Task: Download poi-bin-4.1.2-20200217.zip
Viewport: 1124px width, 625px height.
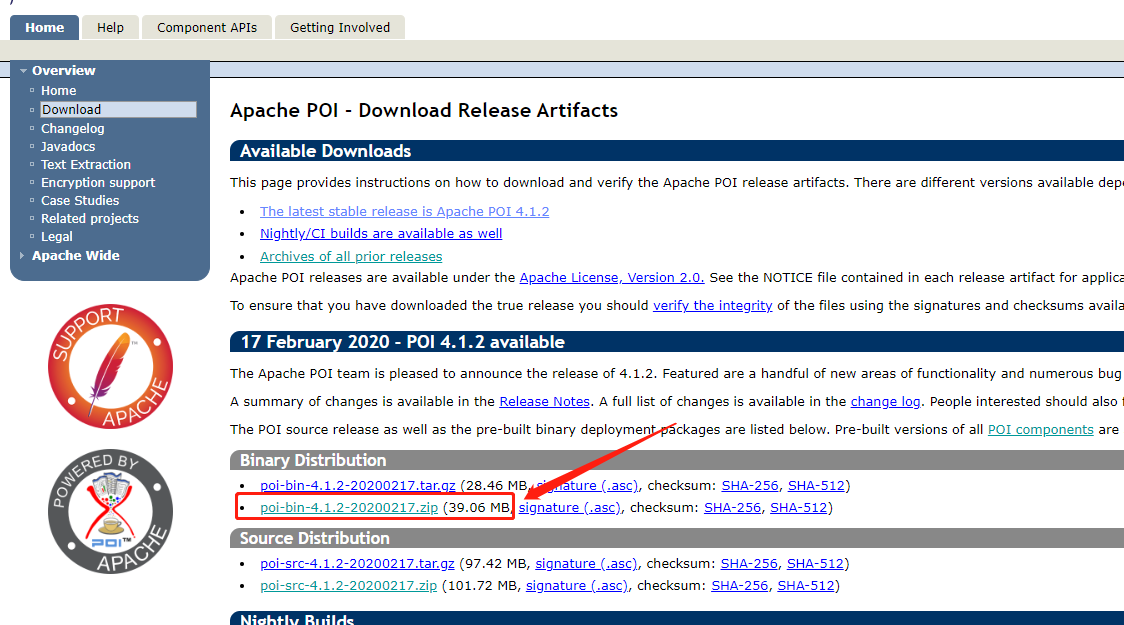Action: point(349,507)
